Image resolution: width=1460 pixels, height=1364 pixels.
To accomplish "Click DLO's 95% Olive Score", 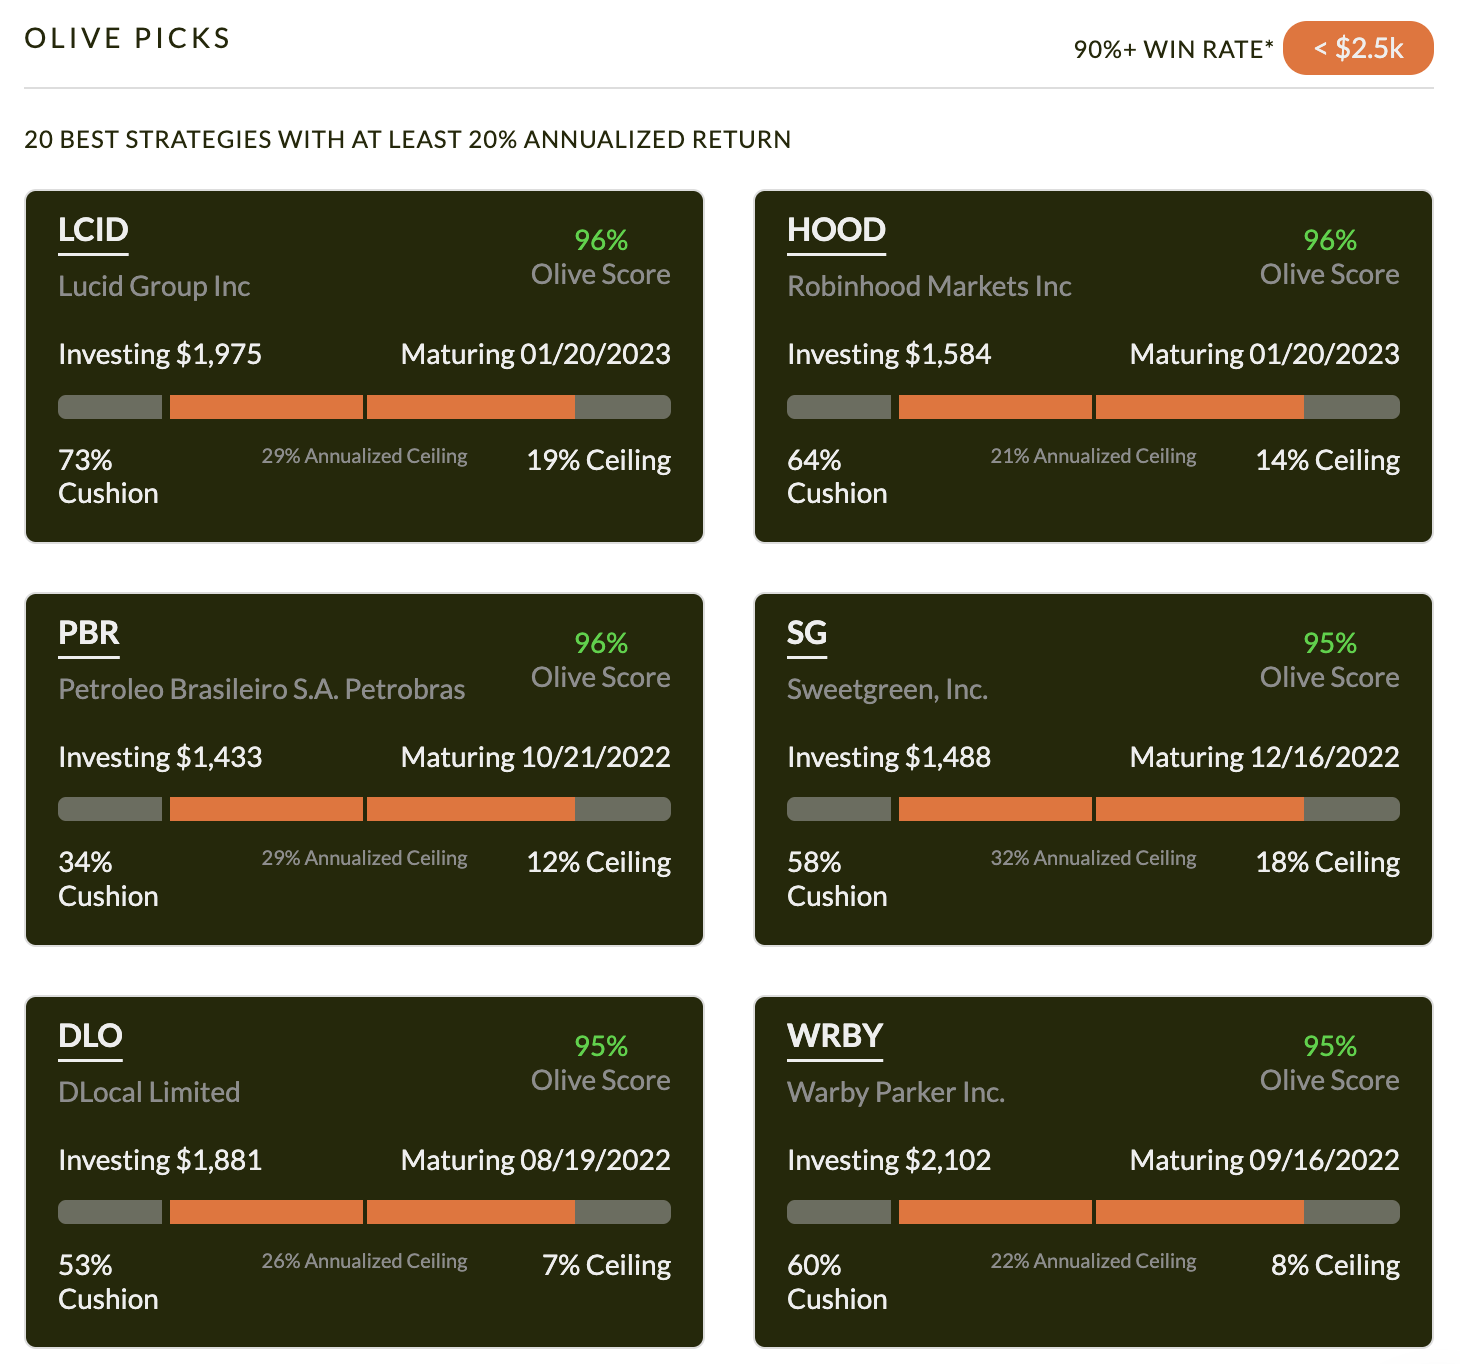I will [x=601, y=1063].
